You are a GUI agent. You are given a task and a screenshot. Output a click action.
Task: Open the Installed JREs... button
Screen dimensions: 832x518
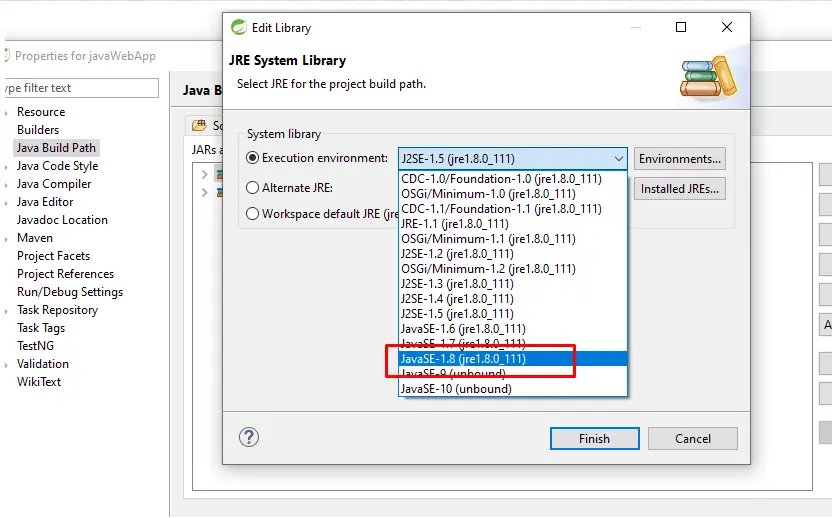point(680,189)
